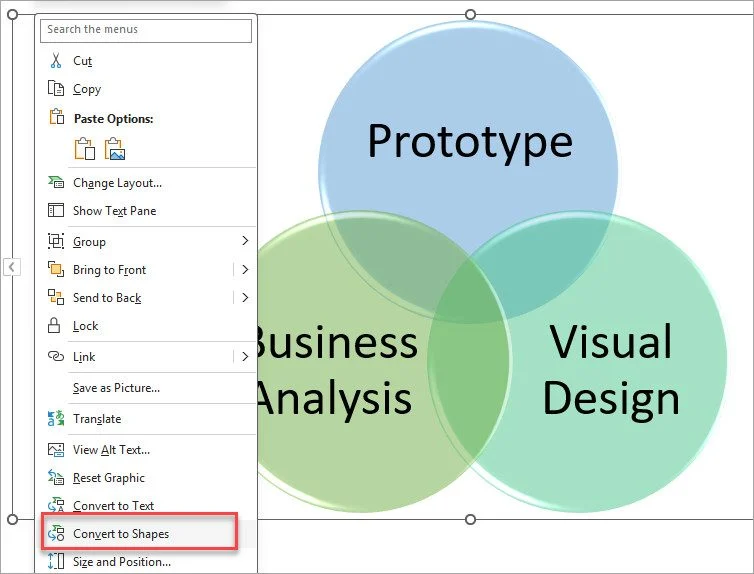754x574 pixels.
Task: Expand the Bring to Front submenu arrow
Action: 245,269
